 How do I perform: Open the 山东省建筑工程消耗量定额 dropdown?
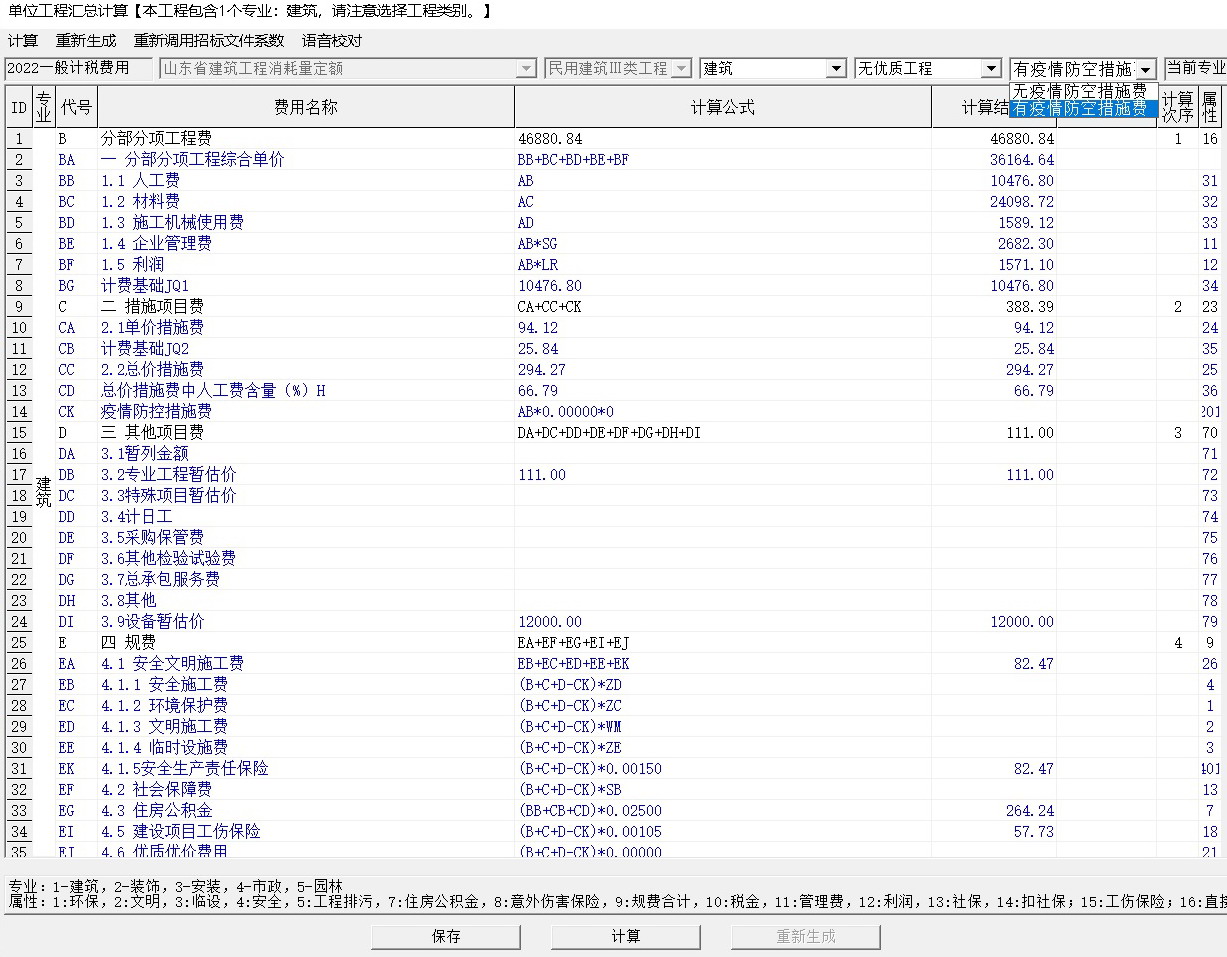(526, 69)
